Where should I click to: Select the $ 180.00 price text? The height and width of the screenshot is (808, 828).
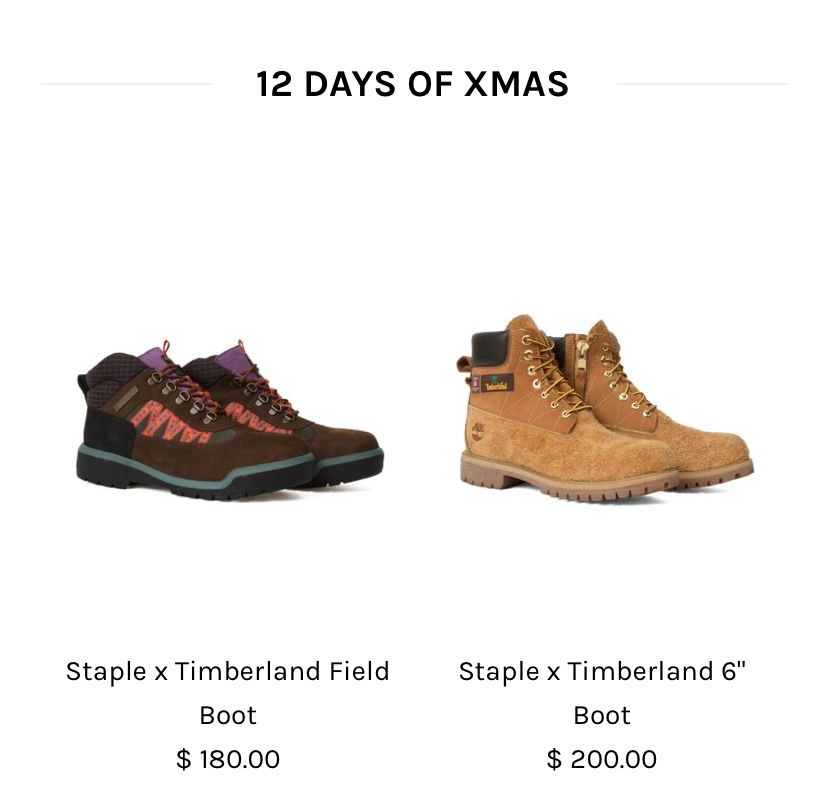pyautogui.click(x=228, y=759)
